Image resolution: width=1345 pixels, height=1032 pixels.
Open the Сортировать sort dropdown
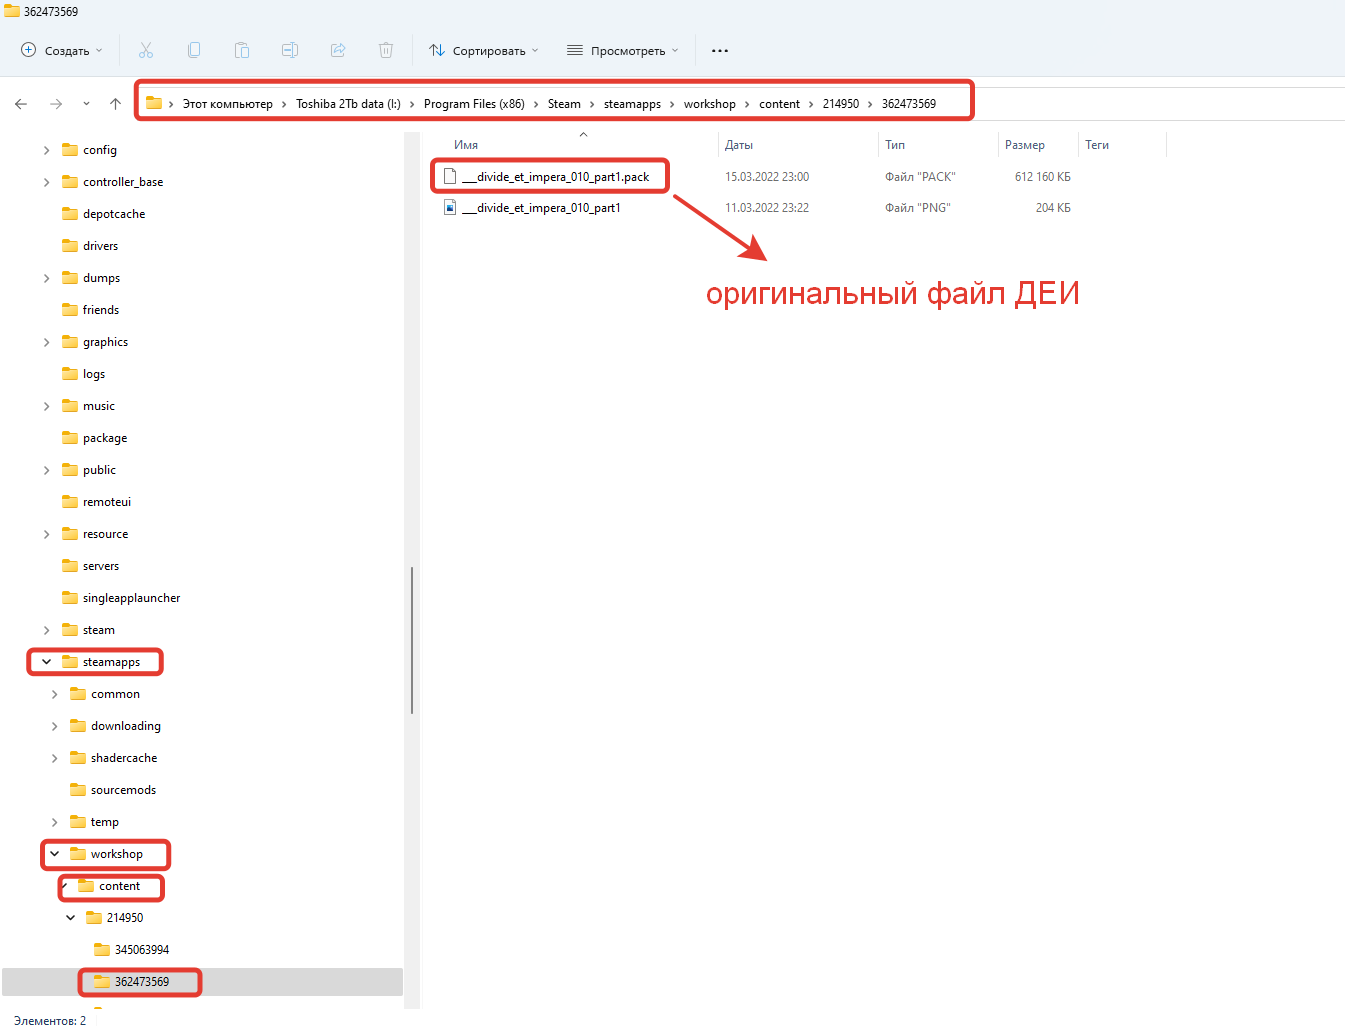[x=484, y=50]
